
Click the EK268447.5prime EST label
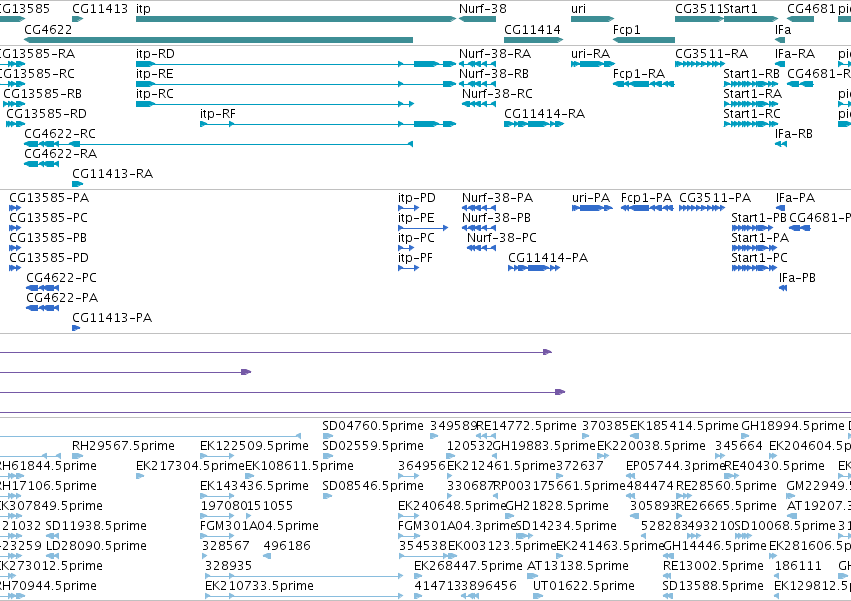468,566
